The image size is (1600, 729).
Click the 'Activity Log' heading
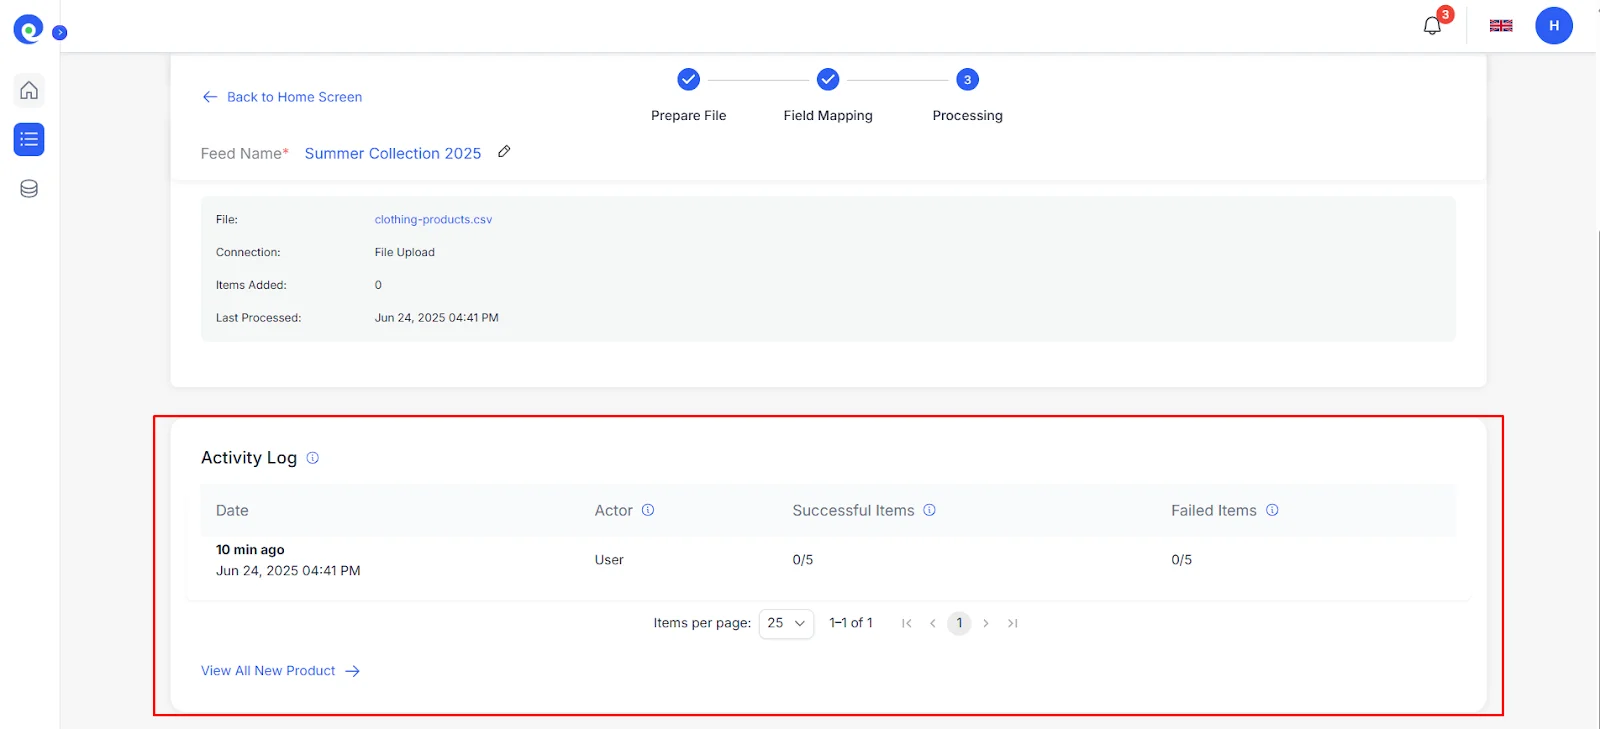click(249, 458)
